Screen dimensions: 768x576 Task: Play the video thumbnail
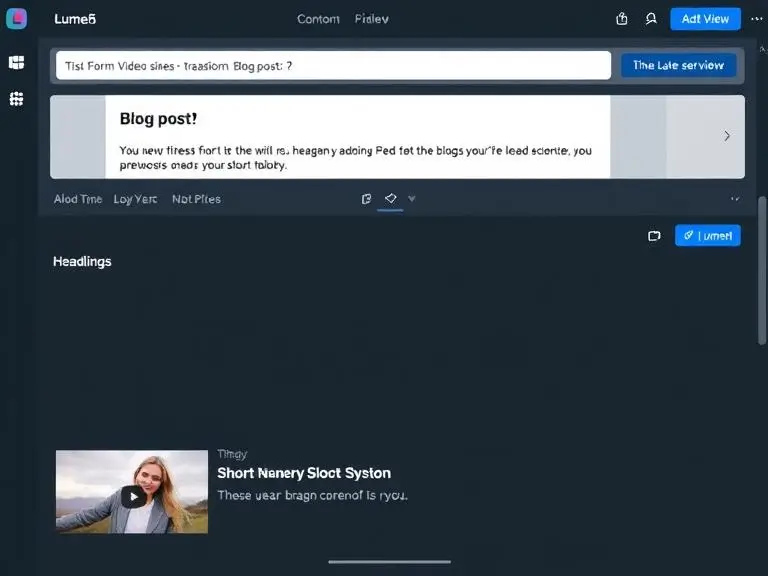pyautogui.click(x=132, y=497)
